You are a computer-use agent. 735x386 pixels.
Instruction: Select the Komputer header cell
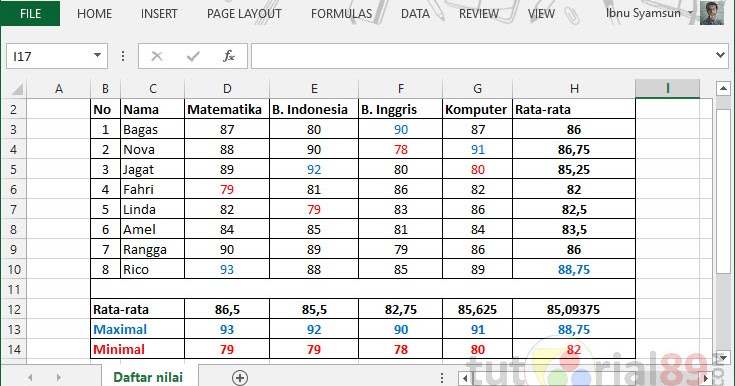click(478, 109)
